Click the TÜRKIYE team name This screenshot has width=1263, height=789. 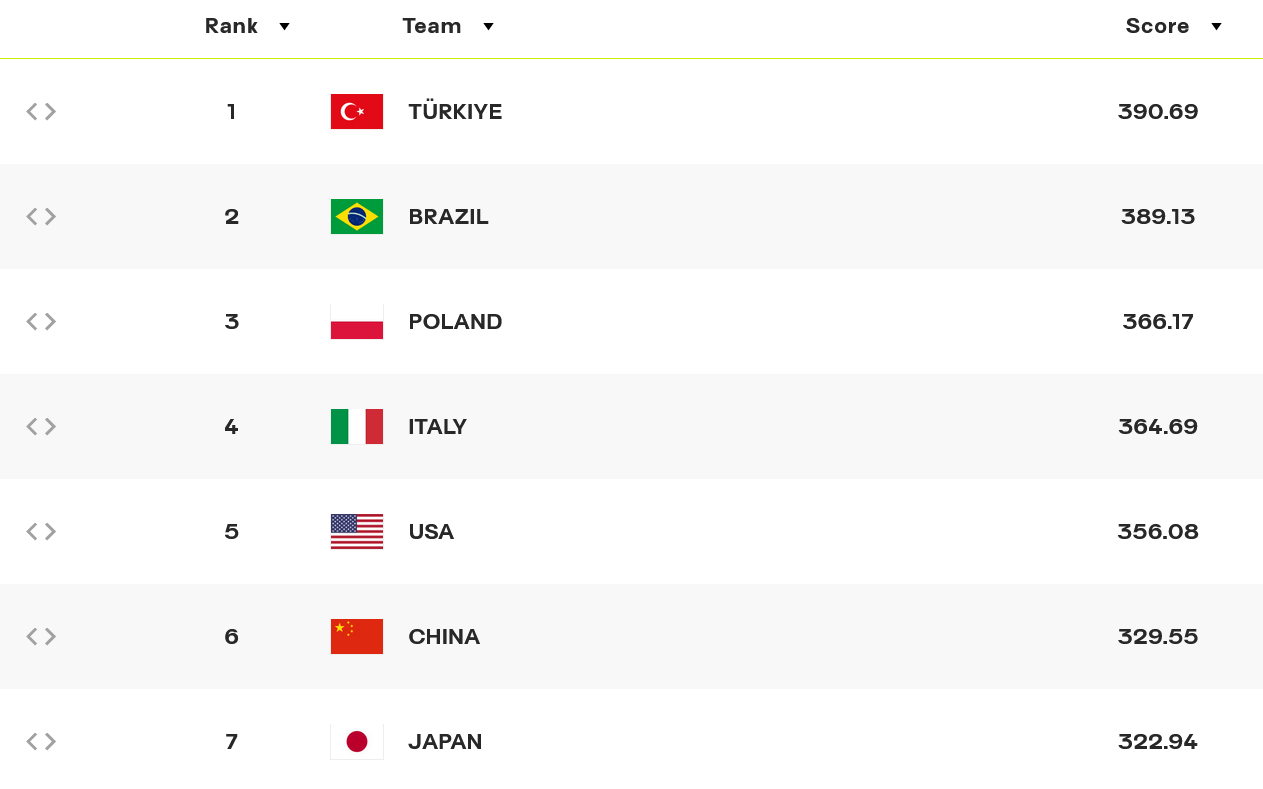455,111
